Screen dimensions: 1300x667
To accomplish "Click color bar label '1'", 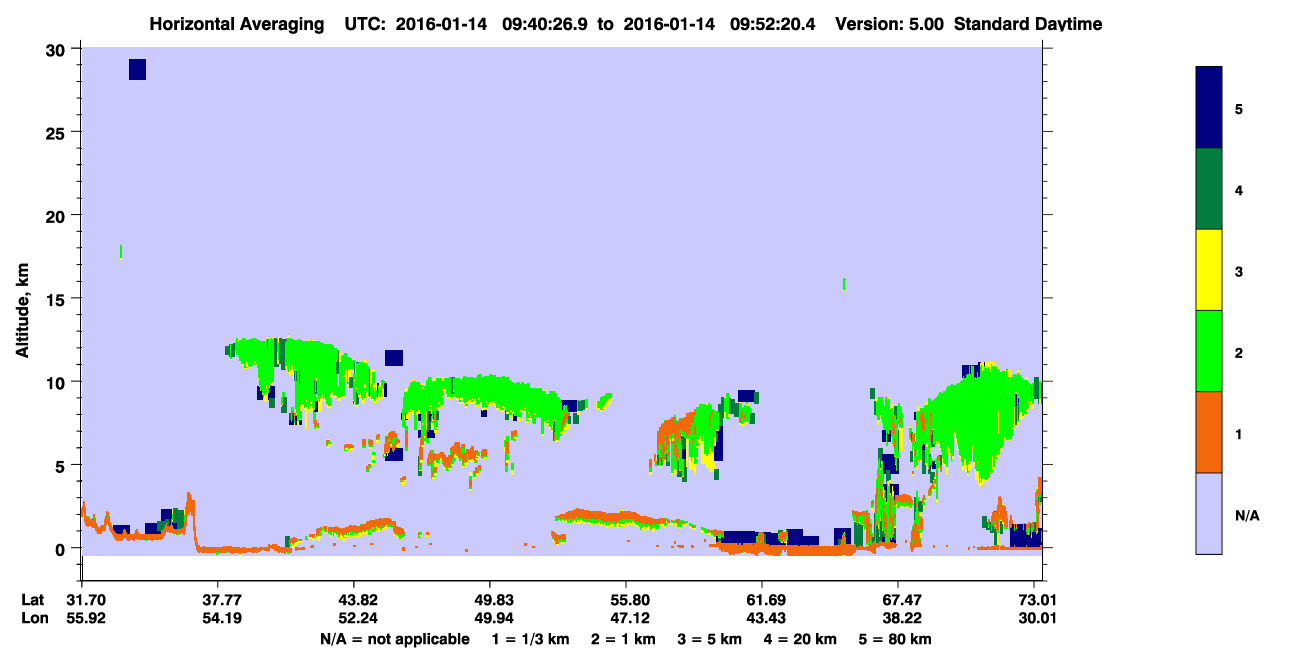I will pos(1239,434).
